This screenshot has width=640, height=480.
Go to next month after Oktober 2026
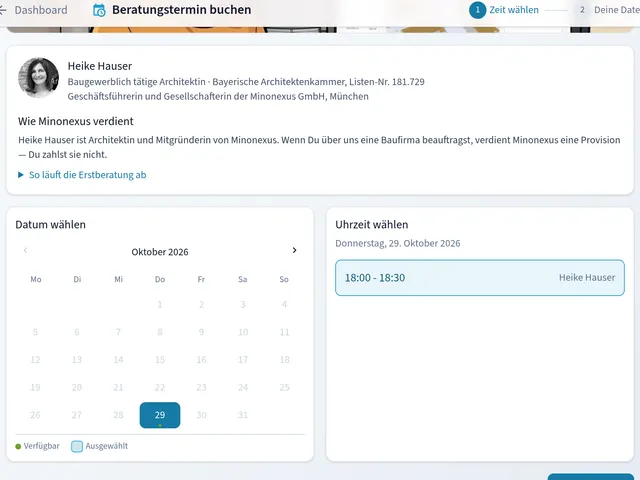[294, 250]
